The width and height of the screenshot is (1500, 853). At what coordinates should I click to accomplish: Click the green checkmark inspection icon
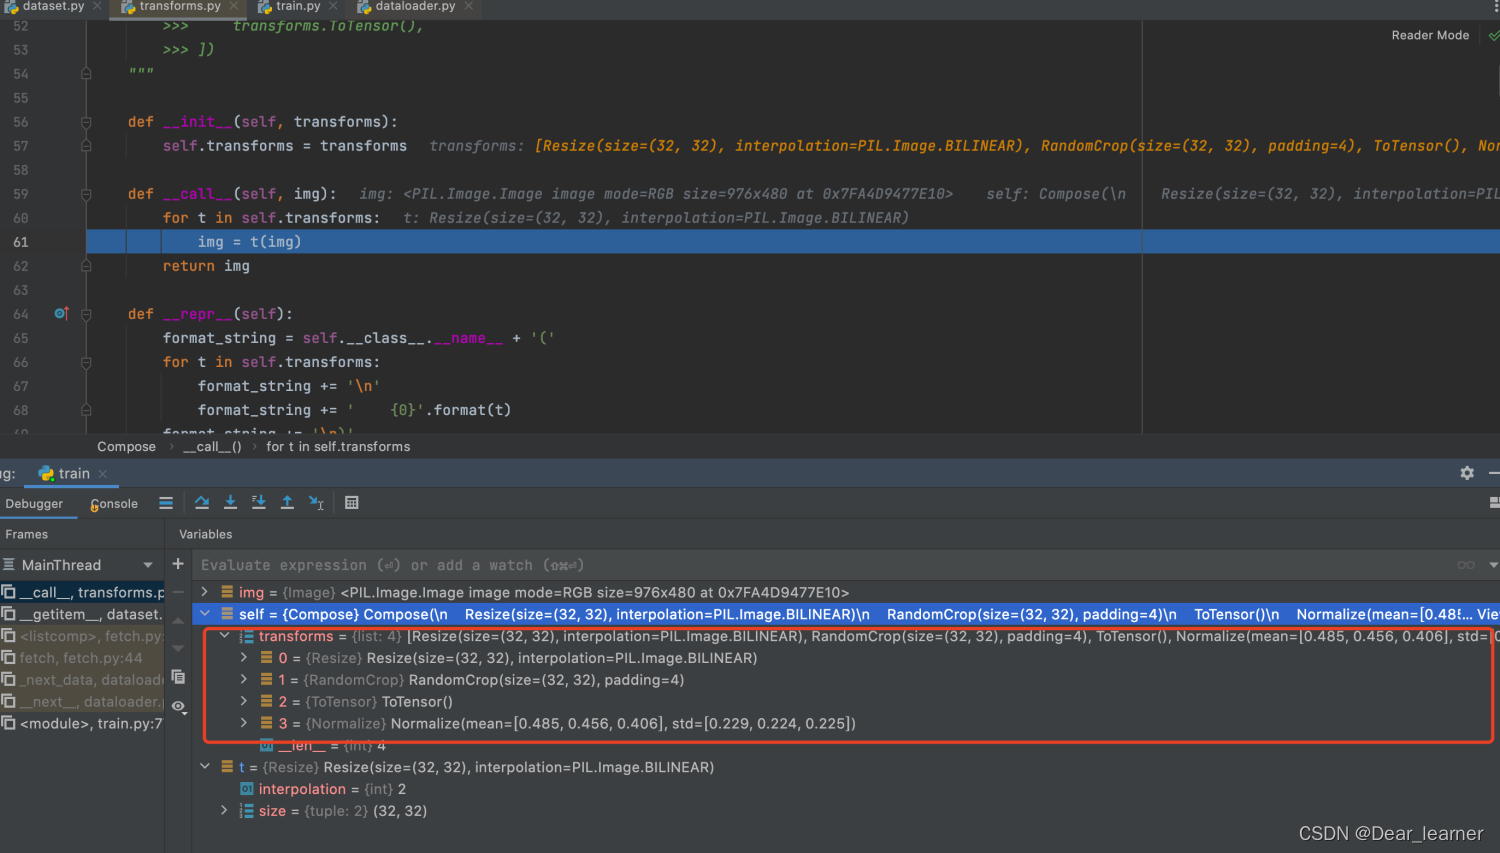(1493, 35)
